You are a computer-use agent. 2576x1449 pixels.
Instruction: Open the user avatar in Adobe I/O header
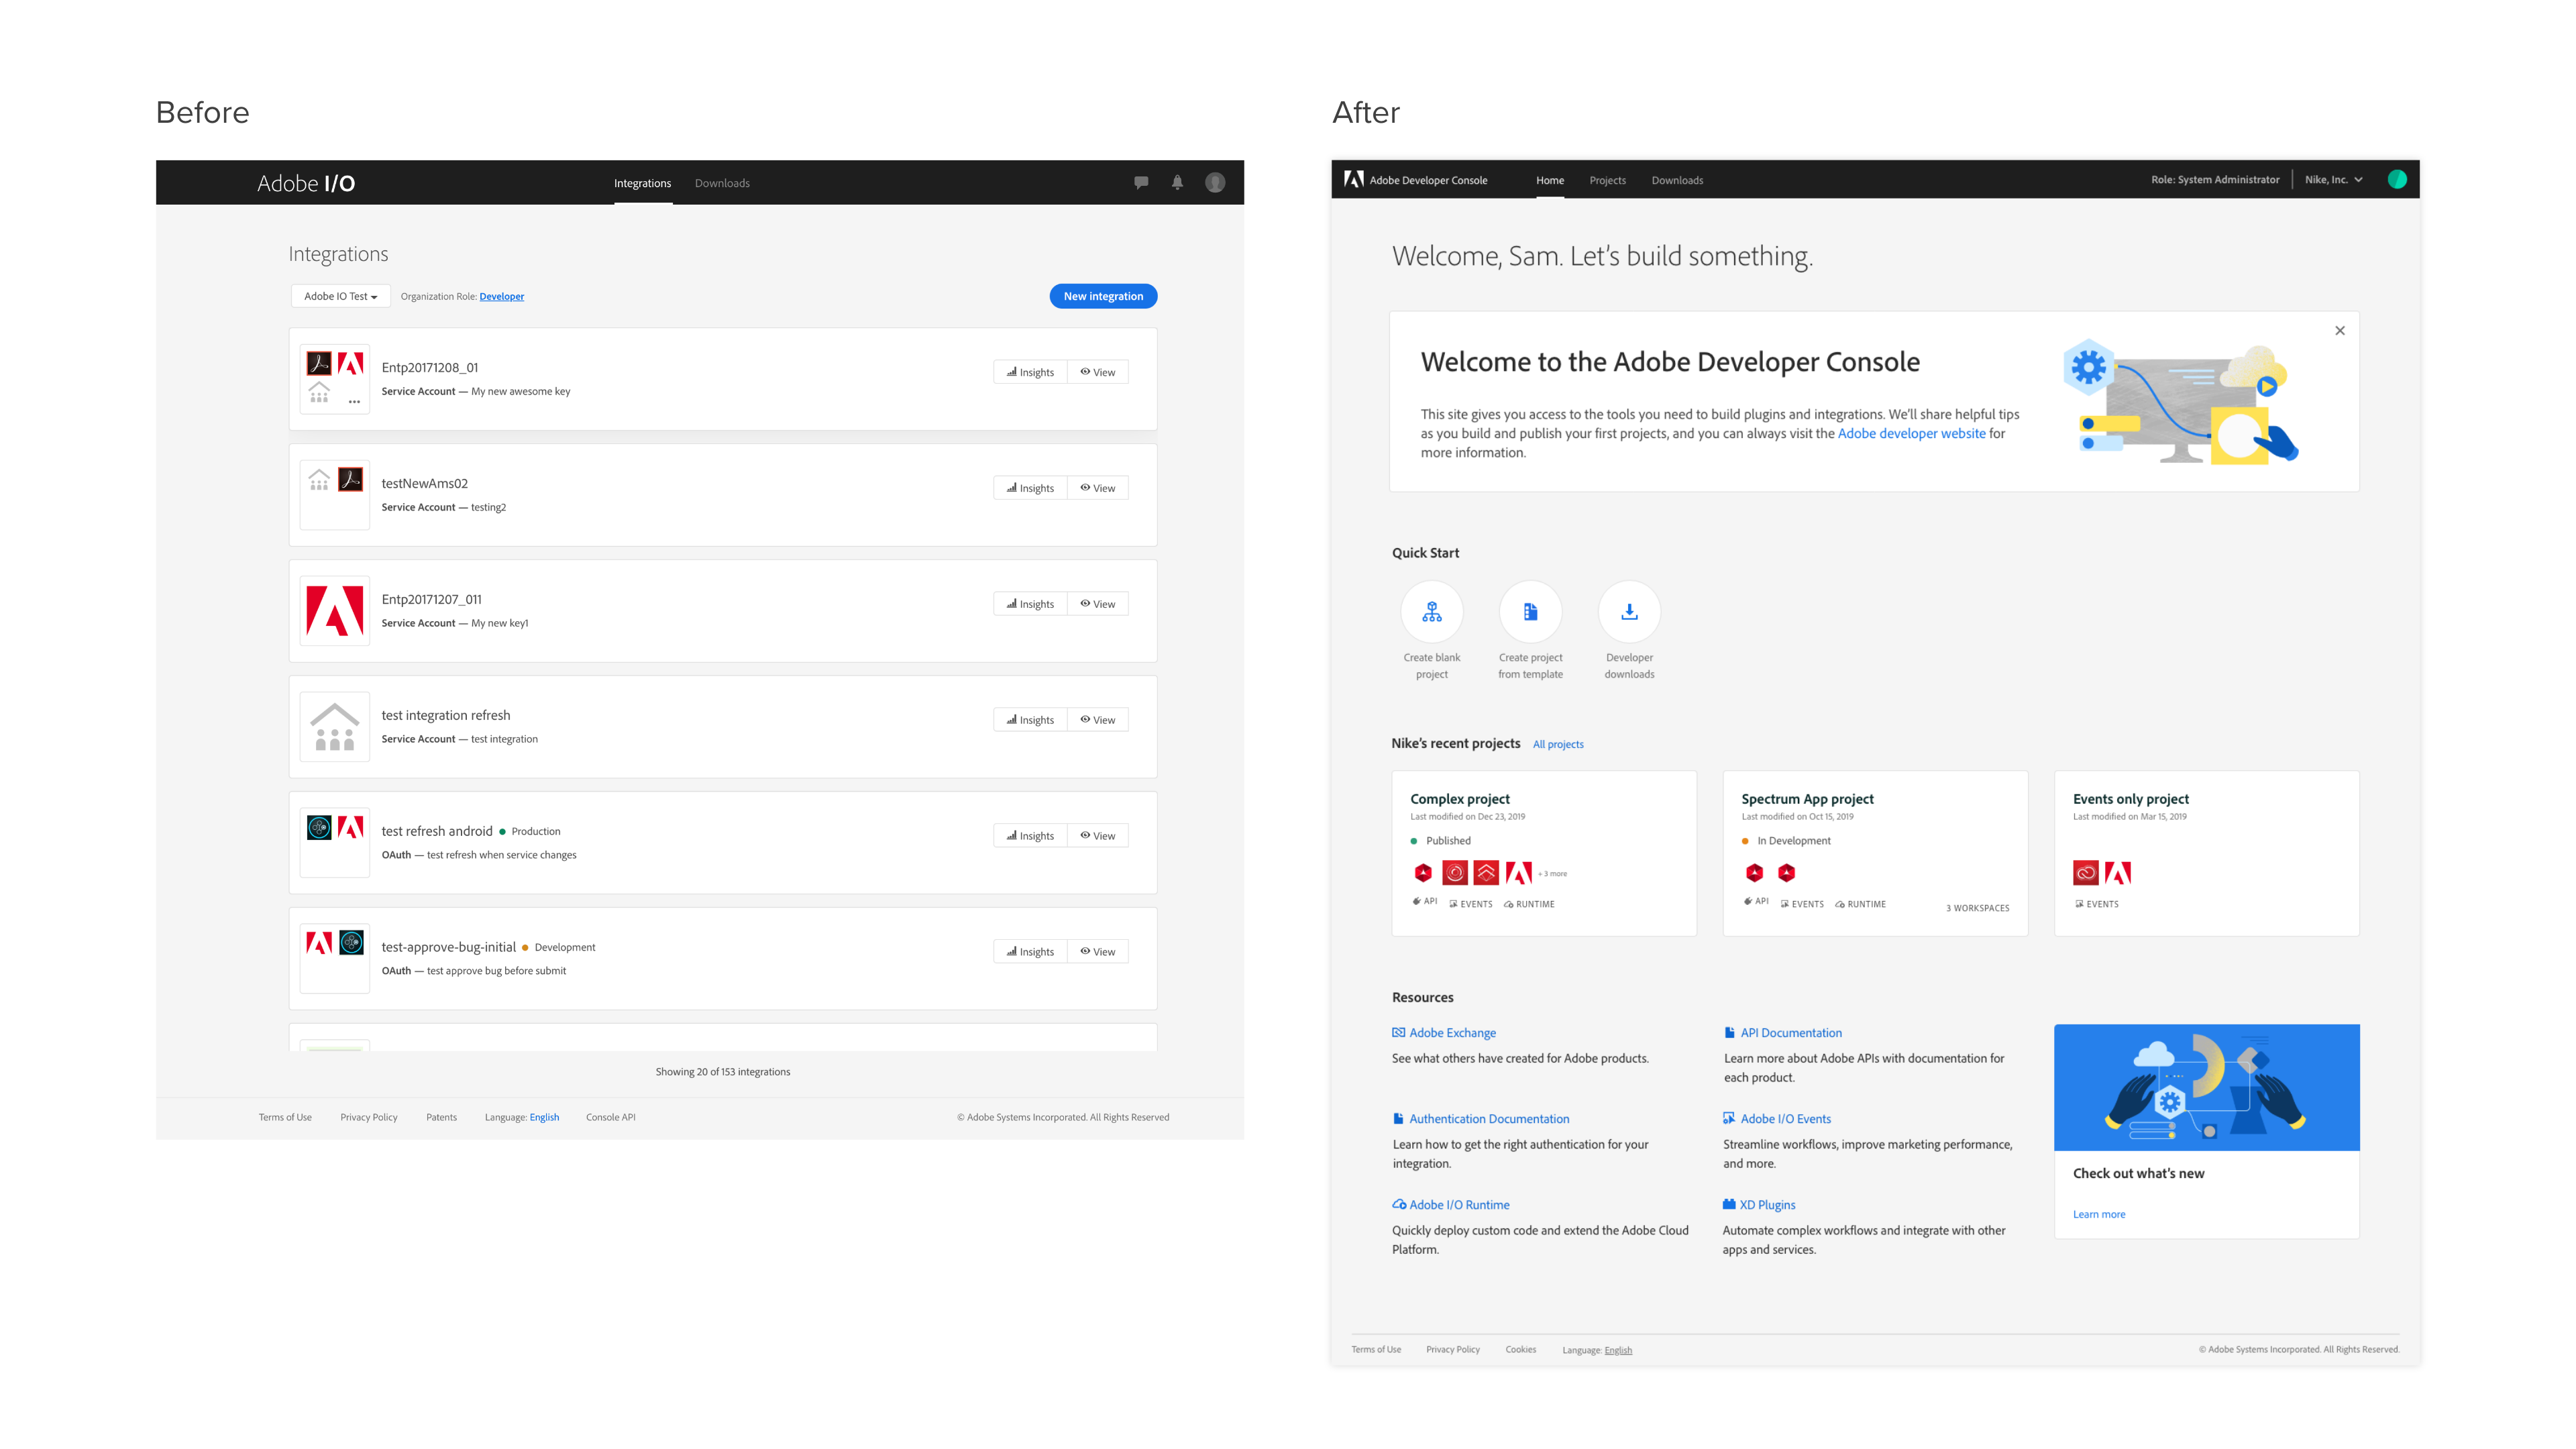(1215, 182)
